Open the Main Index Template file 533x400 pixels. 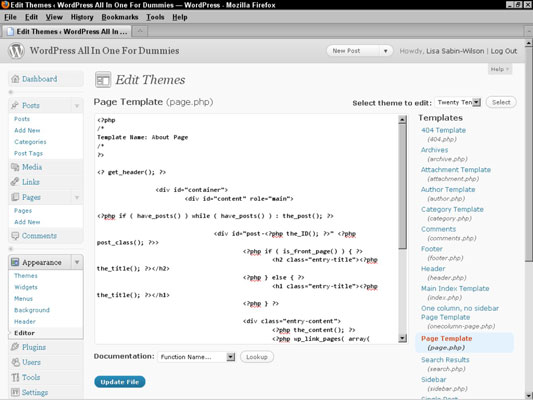tap(455, 289)
